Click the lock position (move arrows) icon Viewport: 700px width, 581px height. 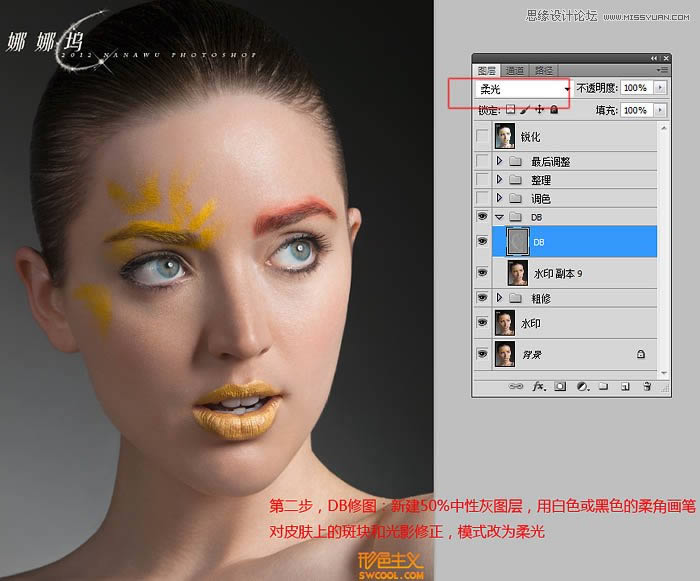[x=540, y=110]
